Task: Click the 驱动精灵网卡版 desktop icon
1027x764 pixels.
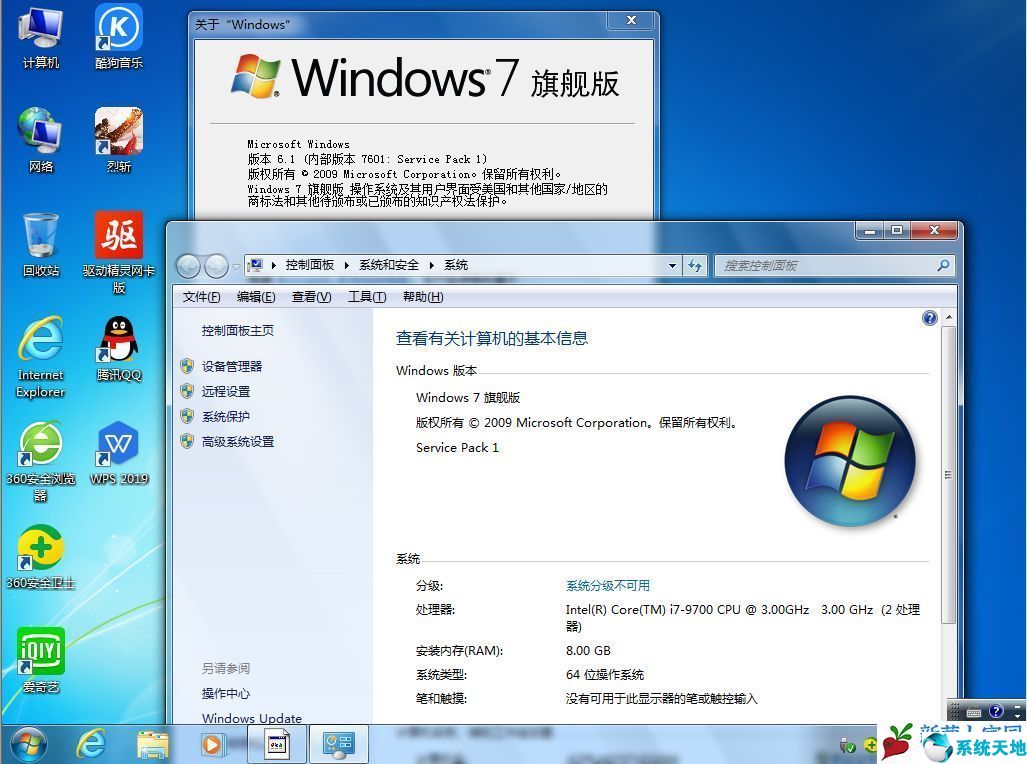Action: click(119, 252)
